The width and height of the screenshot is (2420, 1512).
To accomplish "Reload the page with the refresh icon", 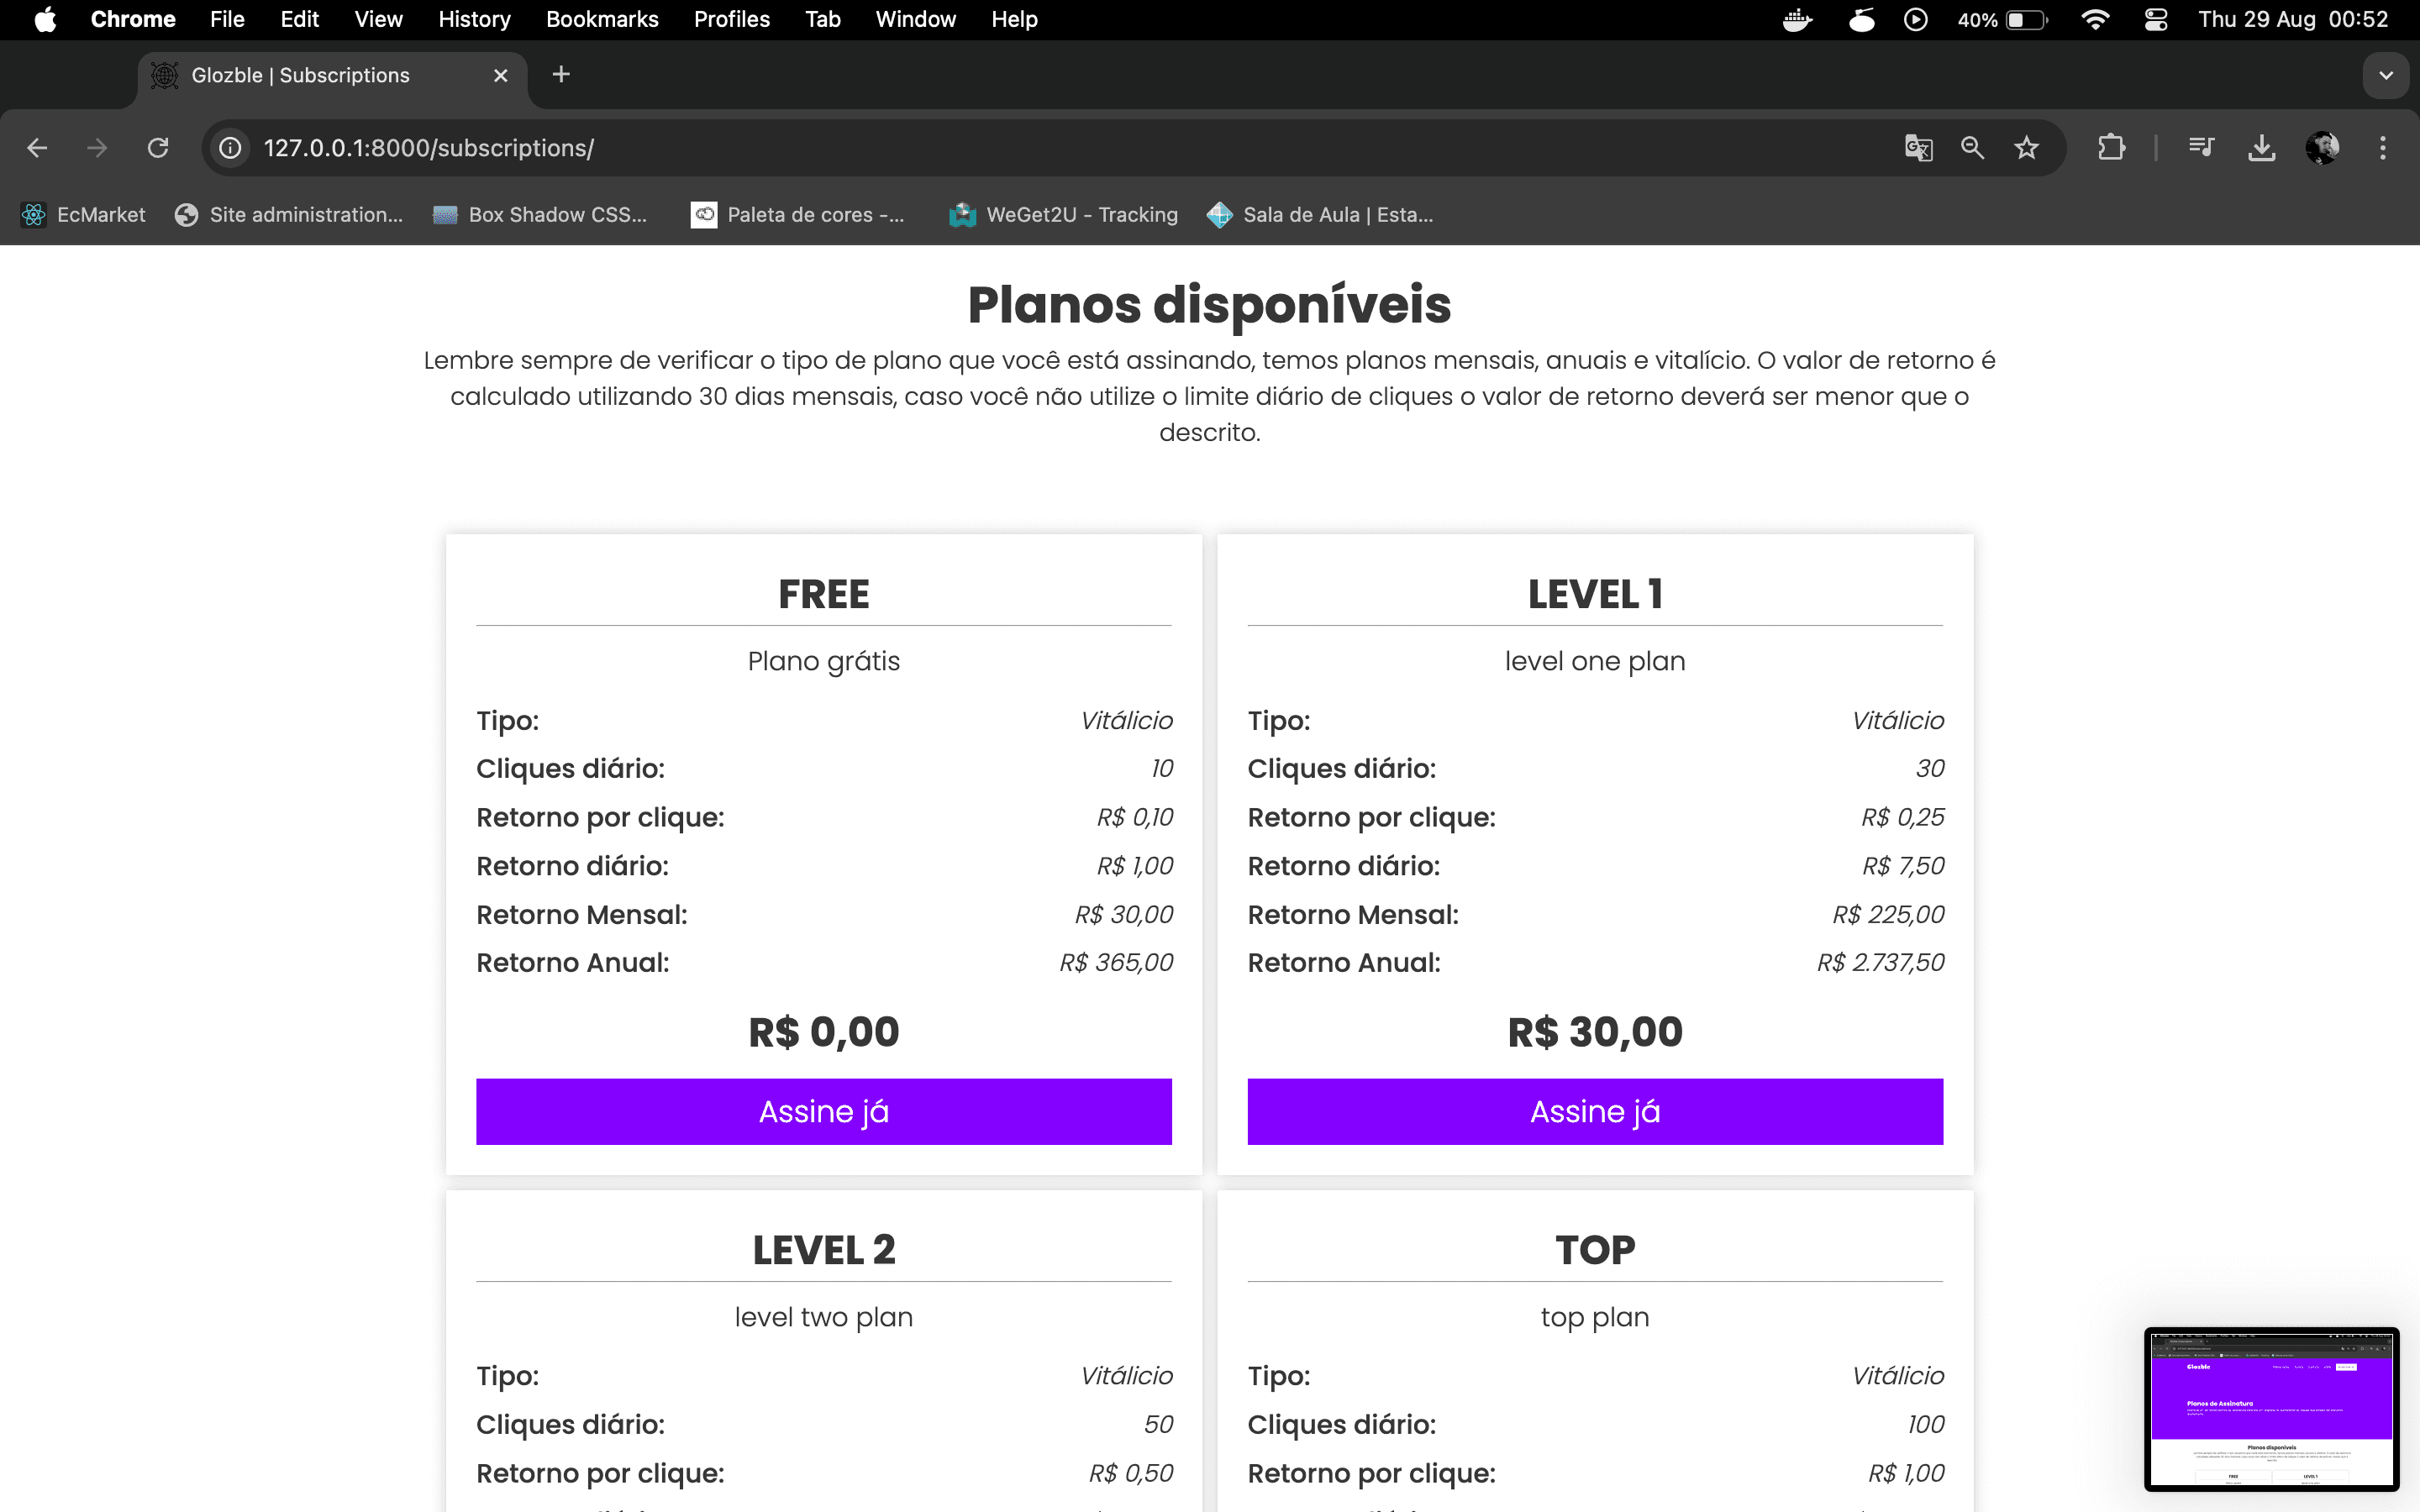I will (158, 148).
